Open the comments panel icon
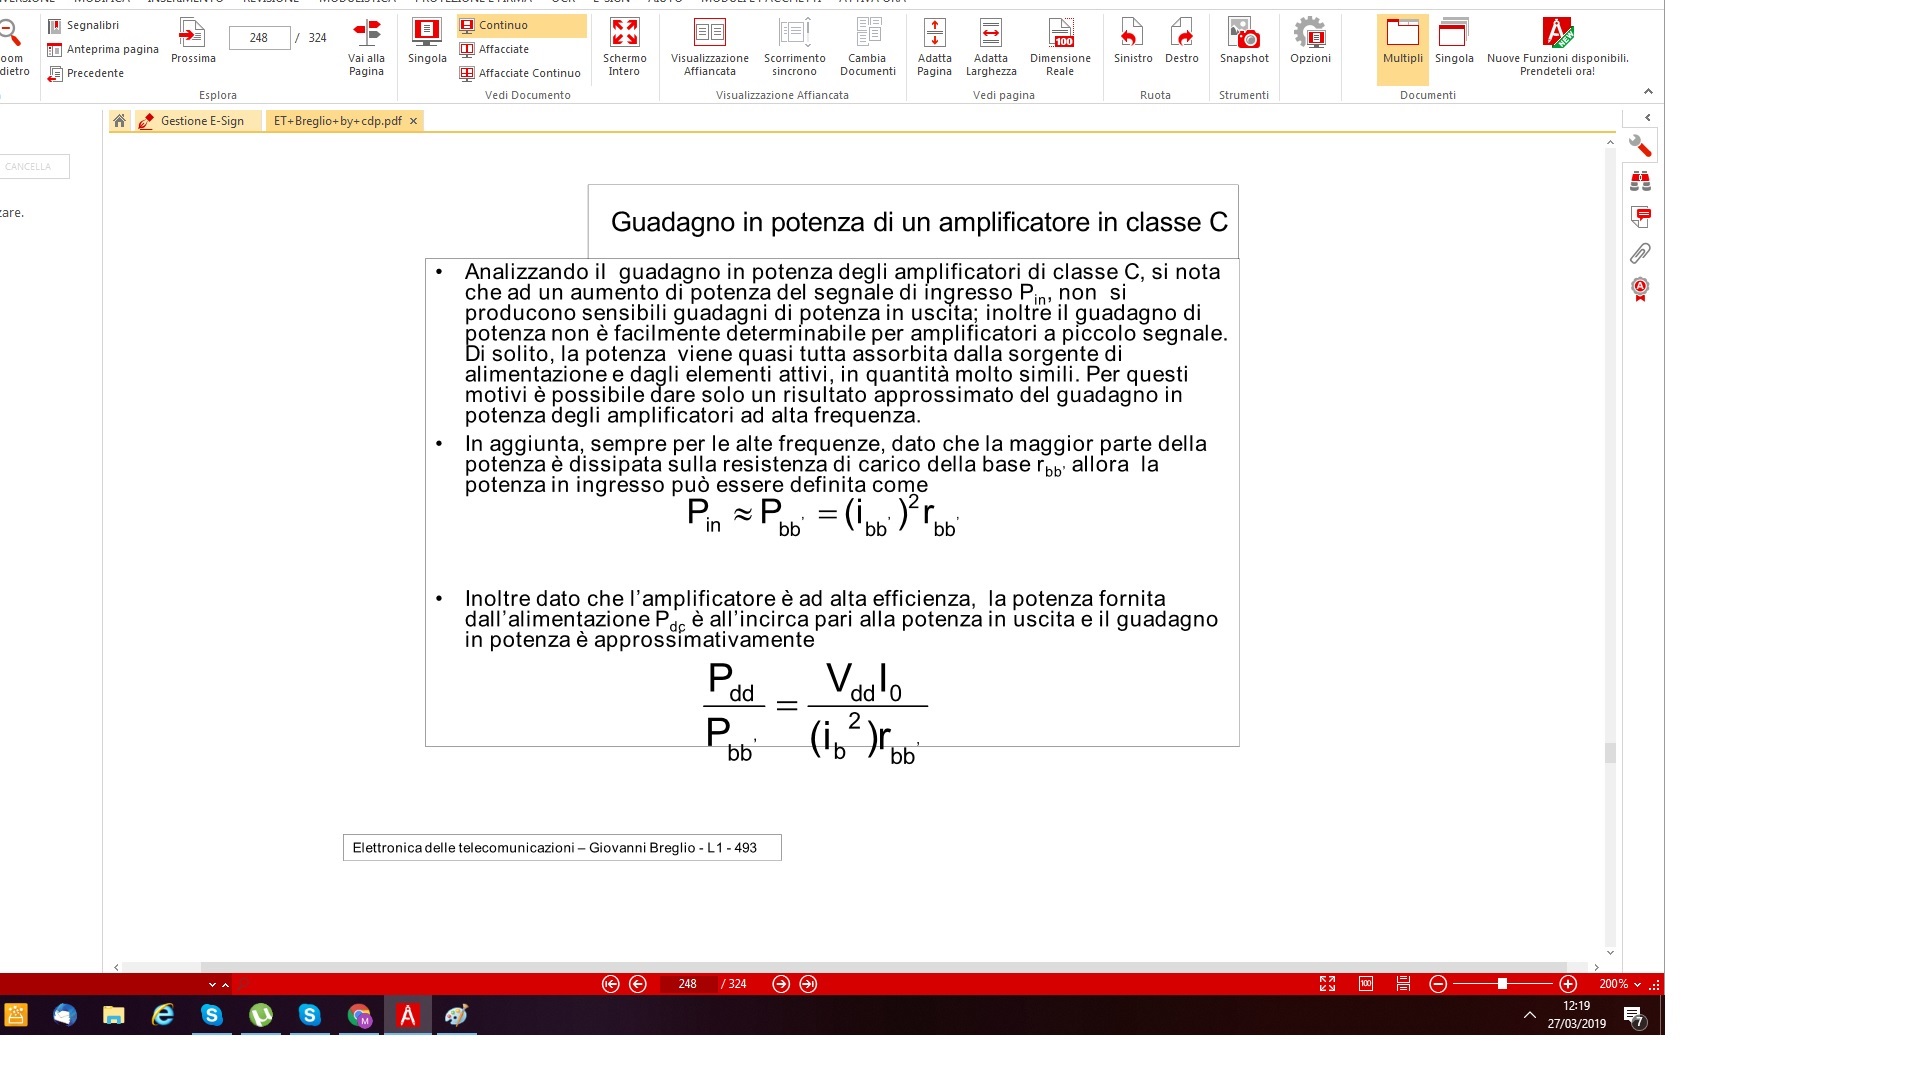The height and width of the screenshot is (1080, 1920). pos(1640,217)
